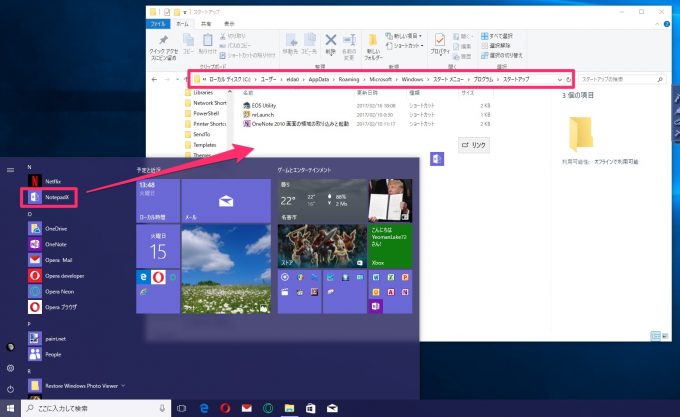Click AppData in the address path
This screenshot has height=417, width=680.
coord(319,79)
